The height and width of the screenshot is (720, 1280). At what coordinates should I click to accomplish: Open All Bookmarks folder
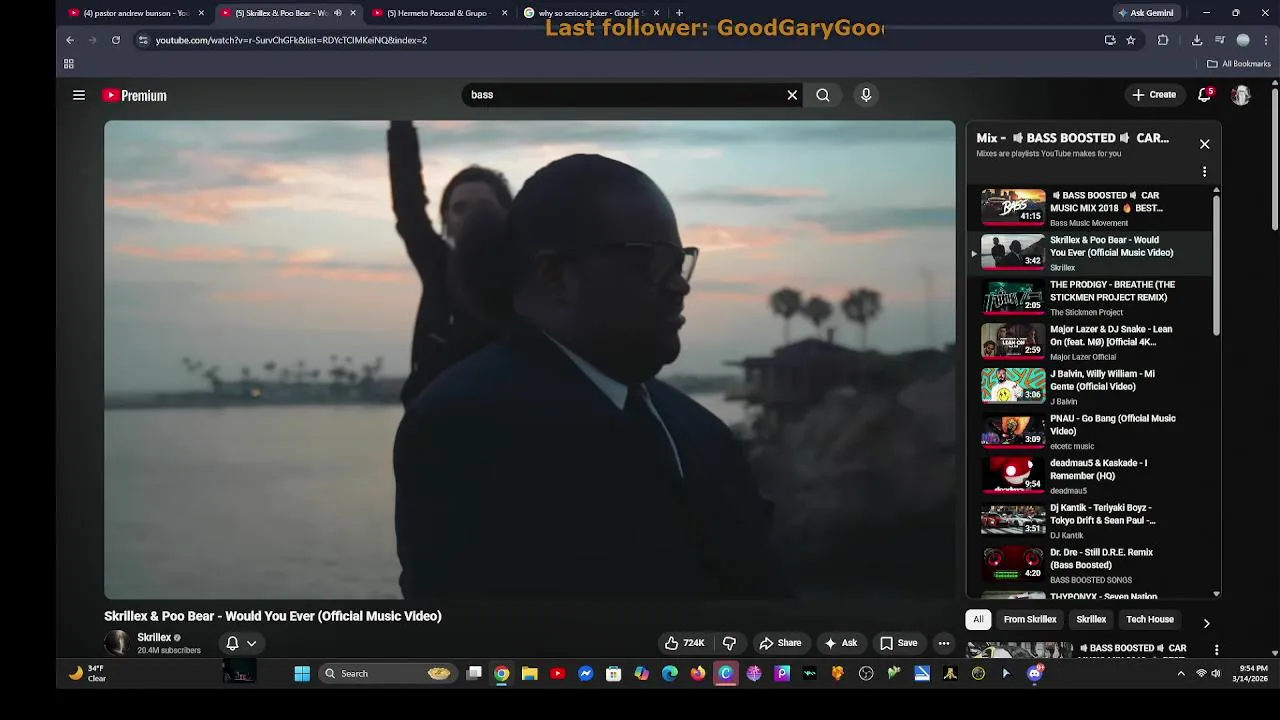[1238, 64]
